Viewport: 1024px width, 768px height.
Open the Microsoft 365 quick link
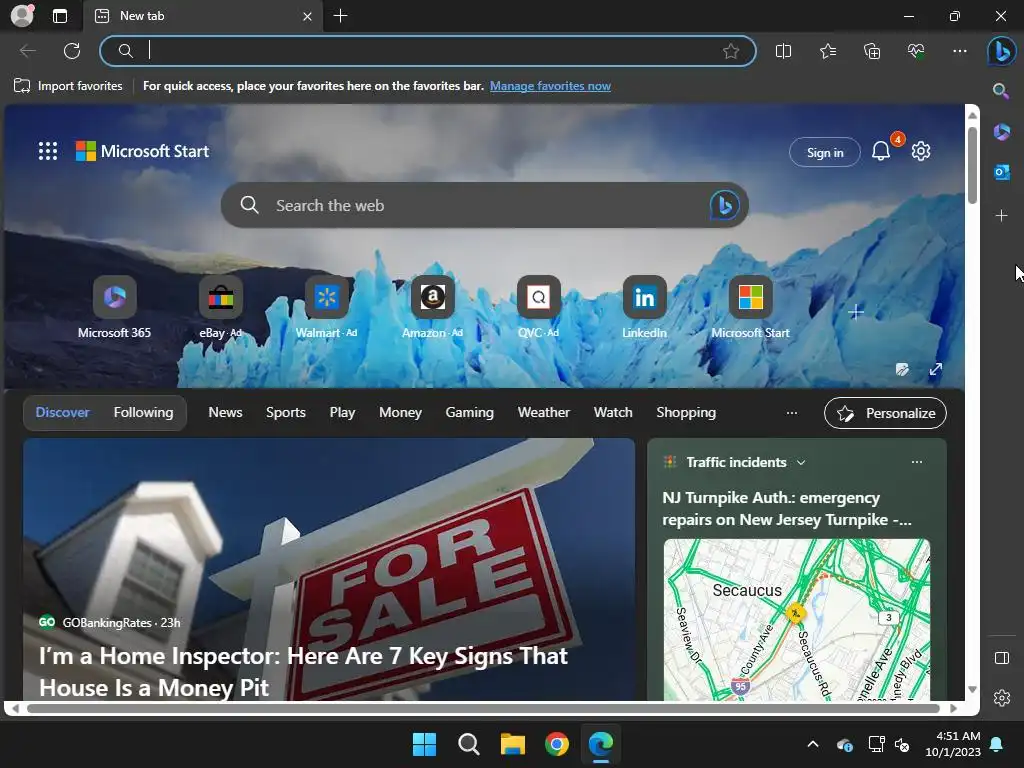pyautogui.click(x=114, y=307)
